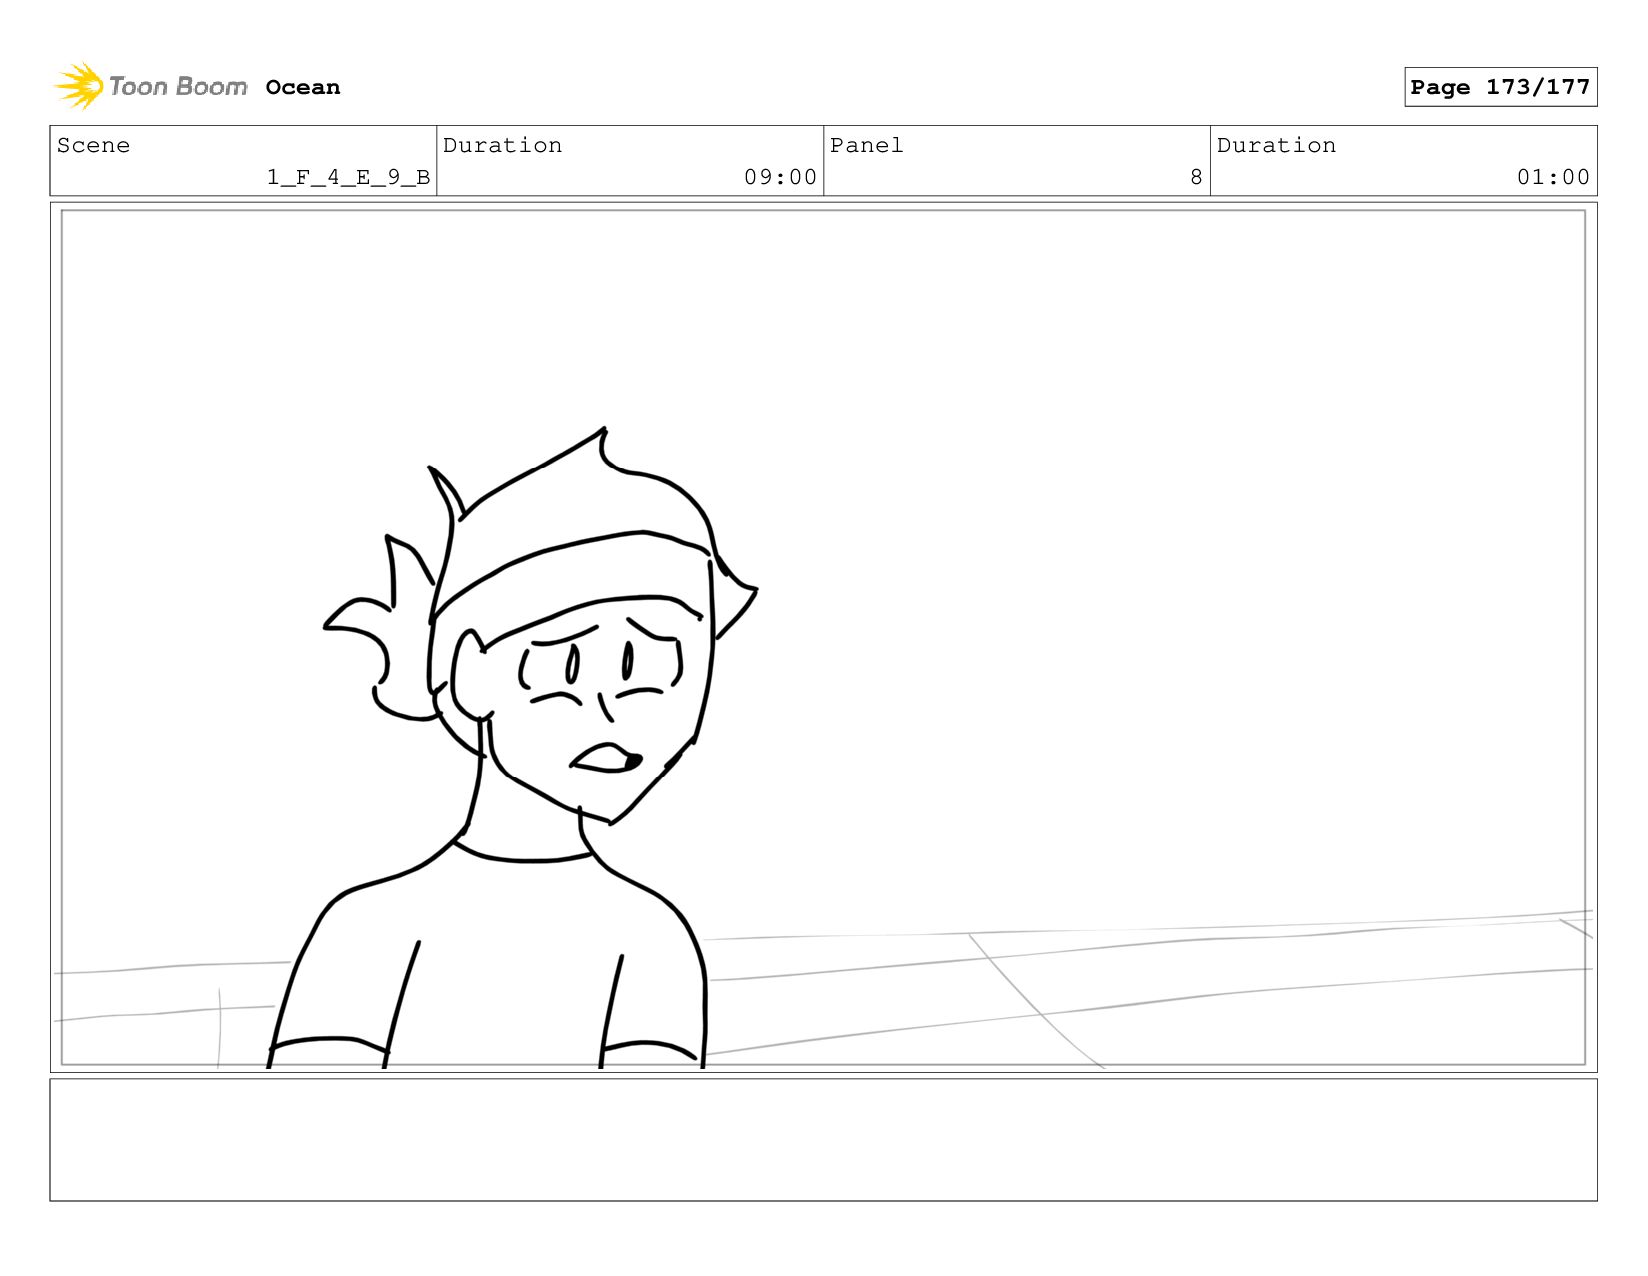Click the scene duration value '09:00'
The image size is (1648, 1276).
[x=780, y=177]
